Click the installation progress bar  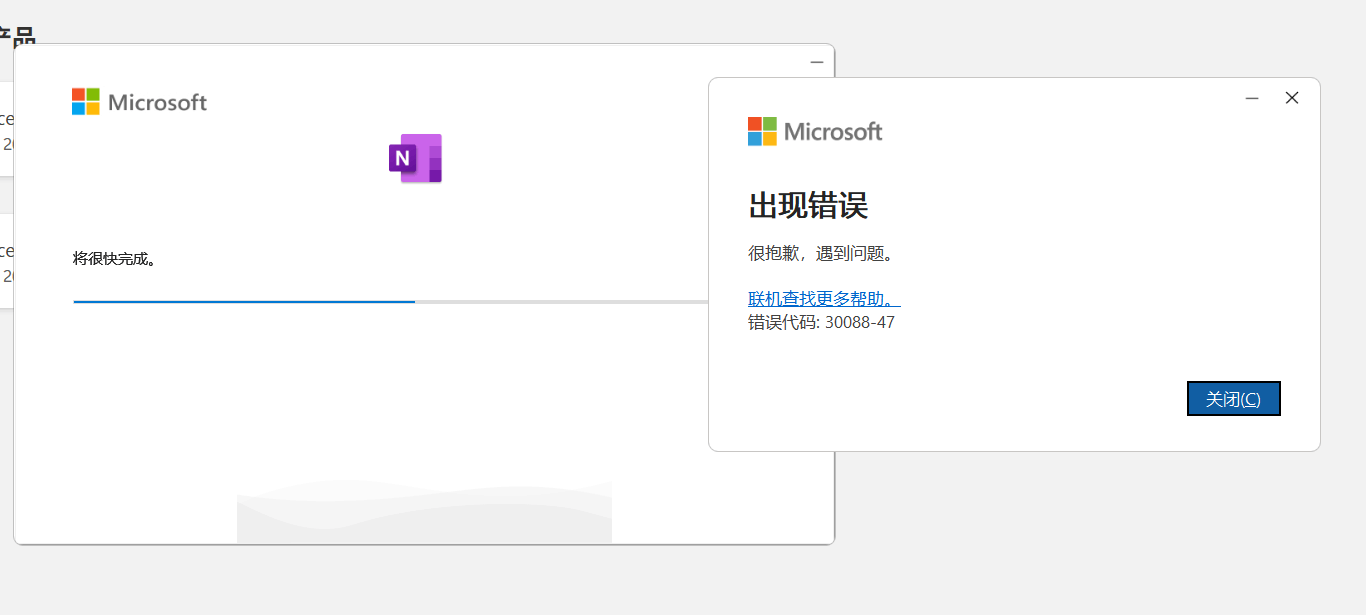pos(391,301)
